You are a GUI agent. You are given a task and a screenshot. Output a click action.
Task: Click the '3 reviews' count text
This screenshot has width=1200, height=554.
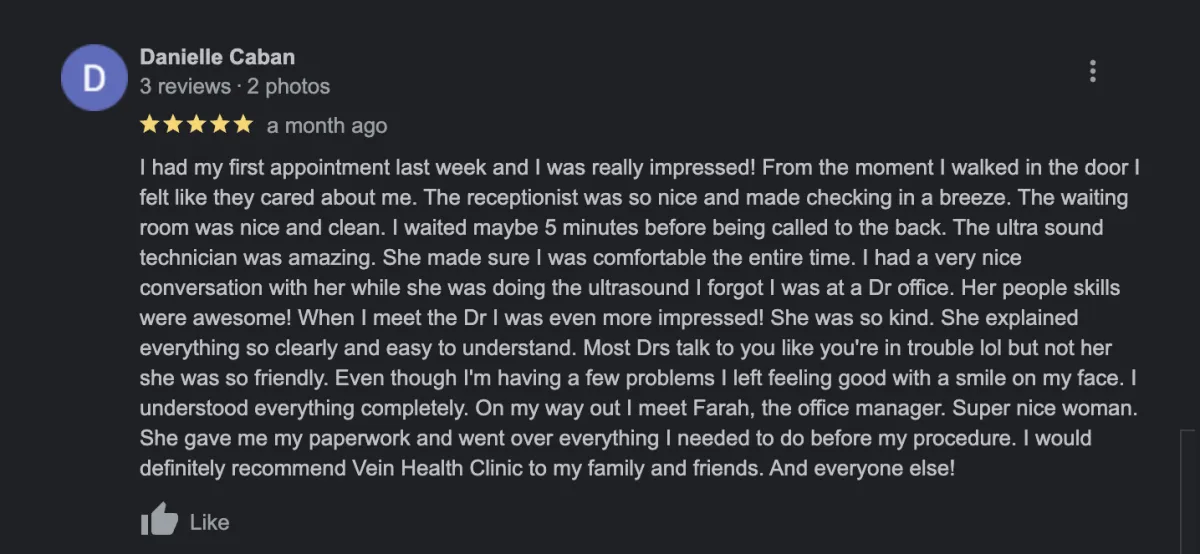point(184,87)
